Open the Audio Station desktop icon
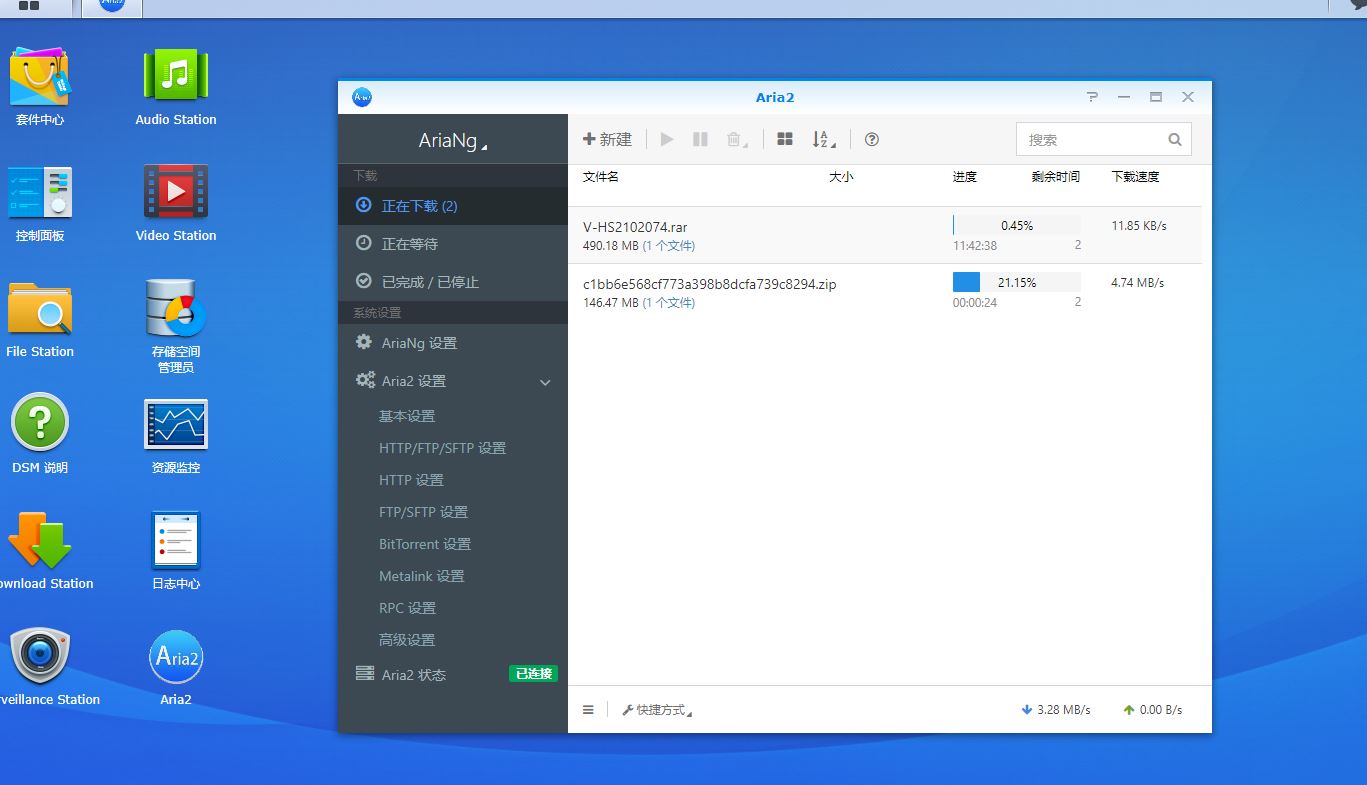The width and height of the screenshot is (1367, 785). [176, 77]
